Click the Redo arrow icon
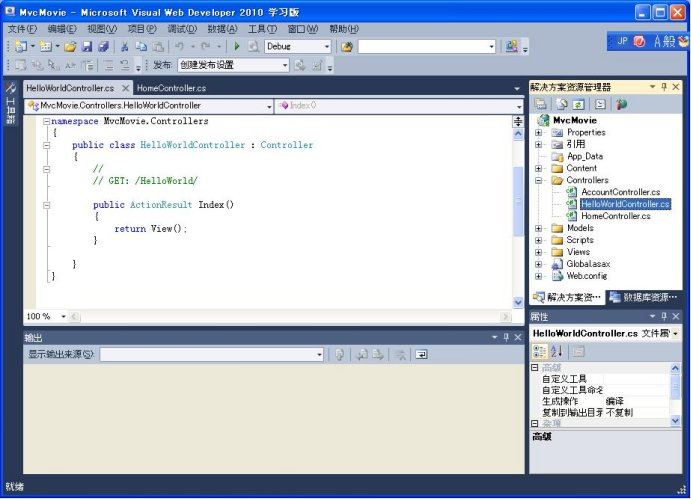 tap(205, 46)
